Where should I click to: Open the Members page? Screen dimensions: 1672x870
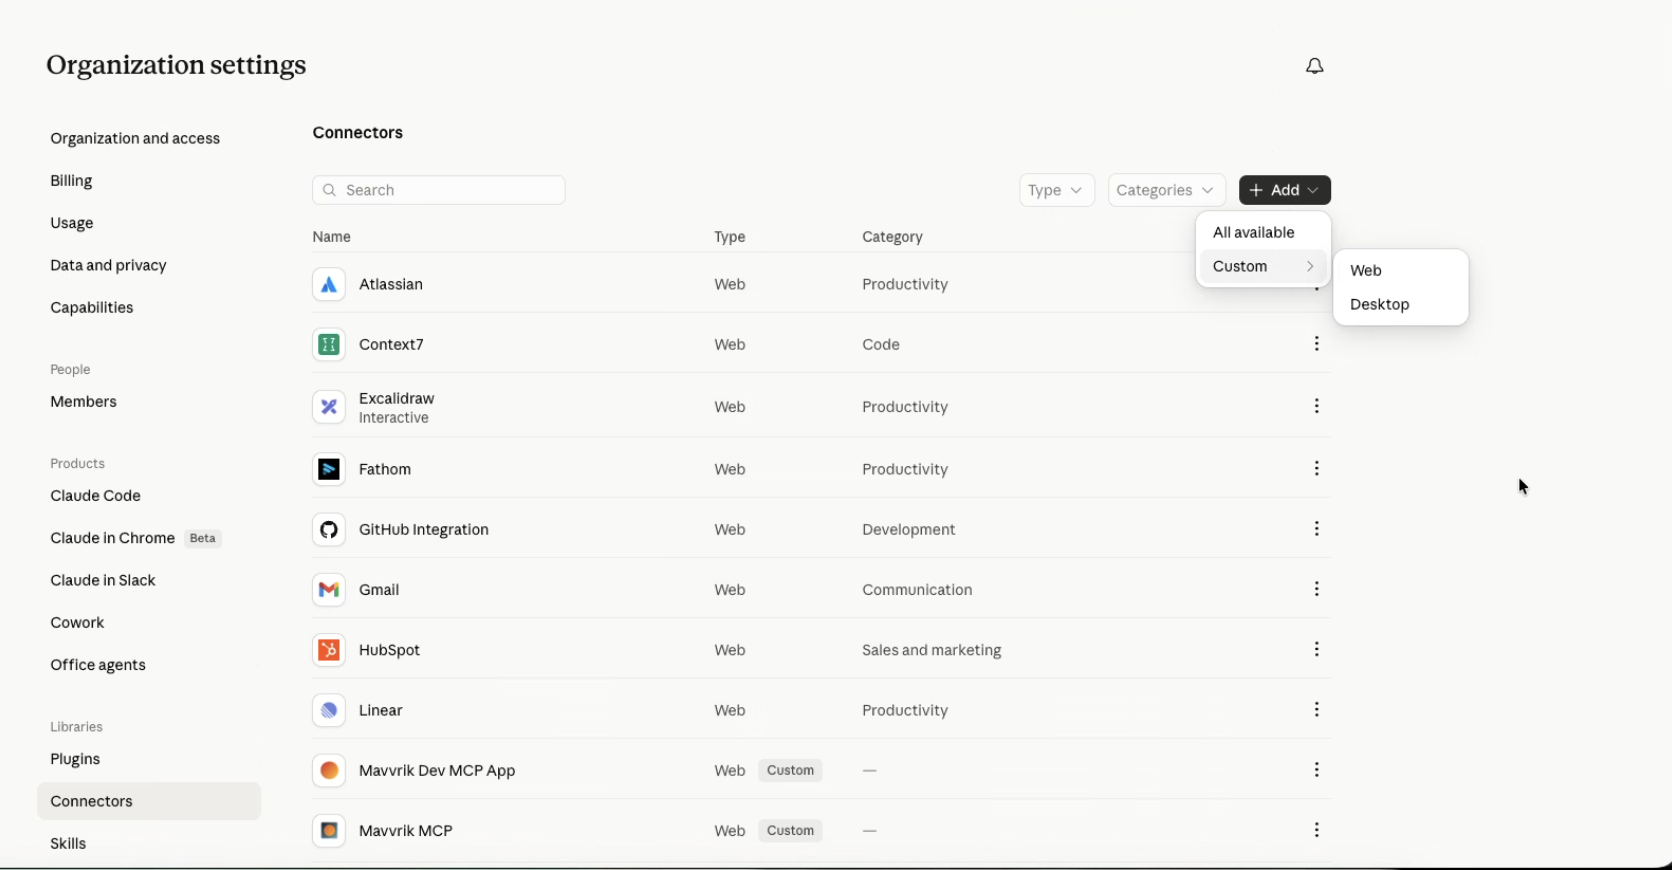coord(84,402)
